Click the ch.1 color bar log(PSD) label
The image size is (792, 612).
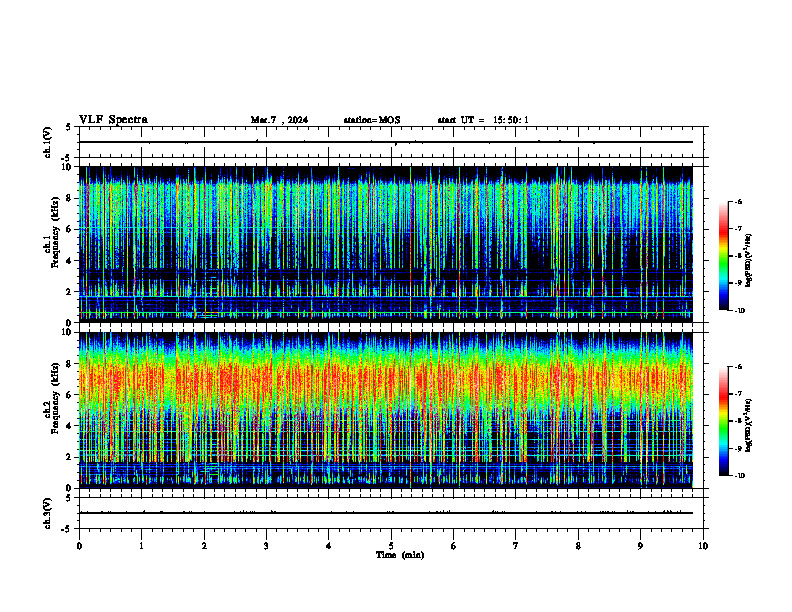coord(749,261)
